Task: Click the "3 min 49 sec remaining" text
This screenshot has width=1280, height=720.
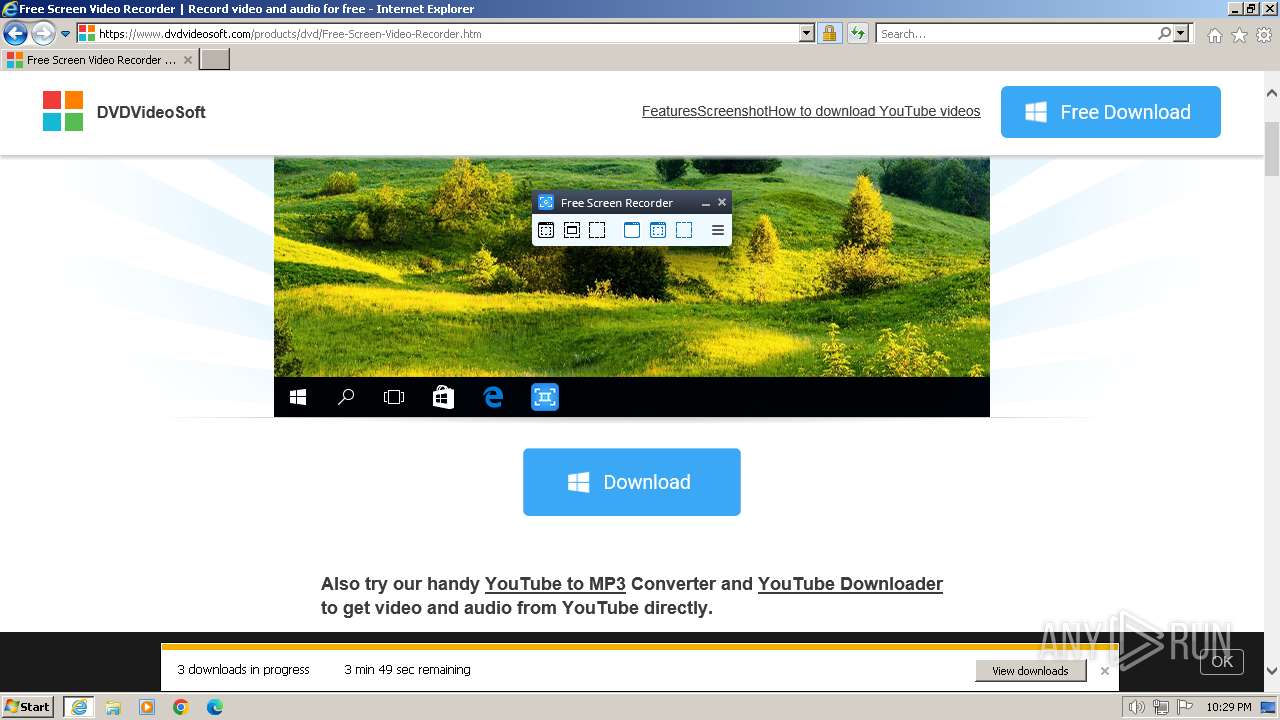Action: point(407,670)
